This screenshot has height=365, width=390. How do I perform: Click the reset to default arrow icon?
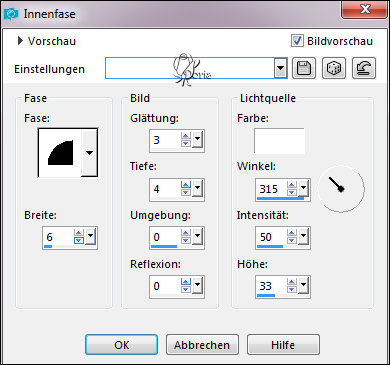tap(364, 68)
